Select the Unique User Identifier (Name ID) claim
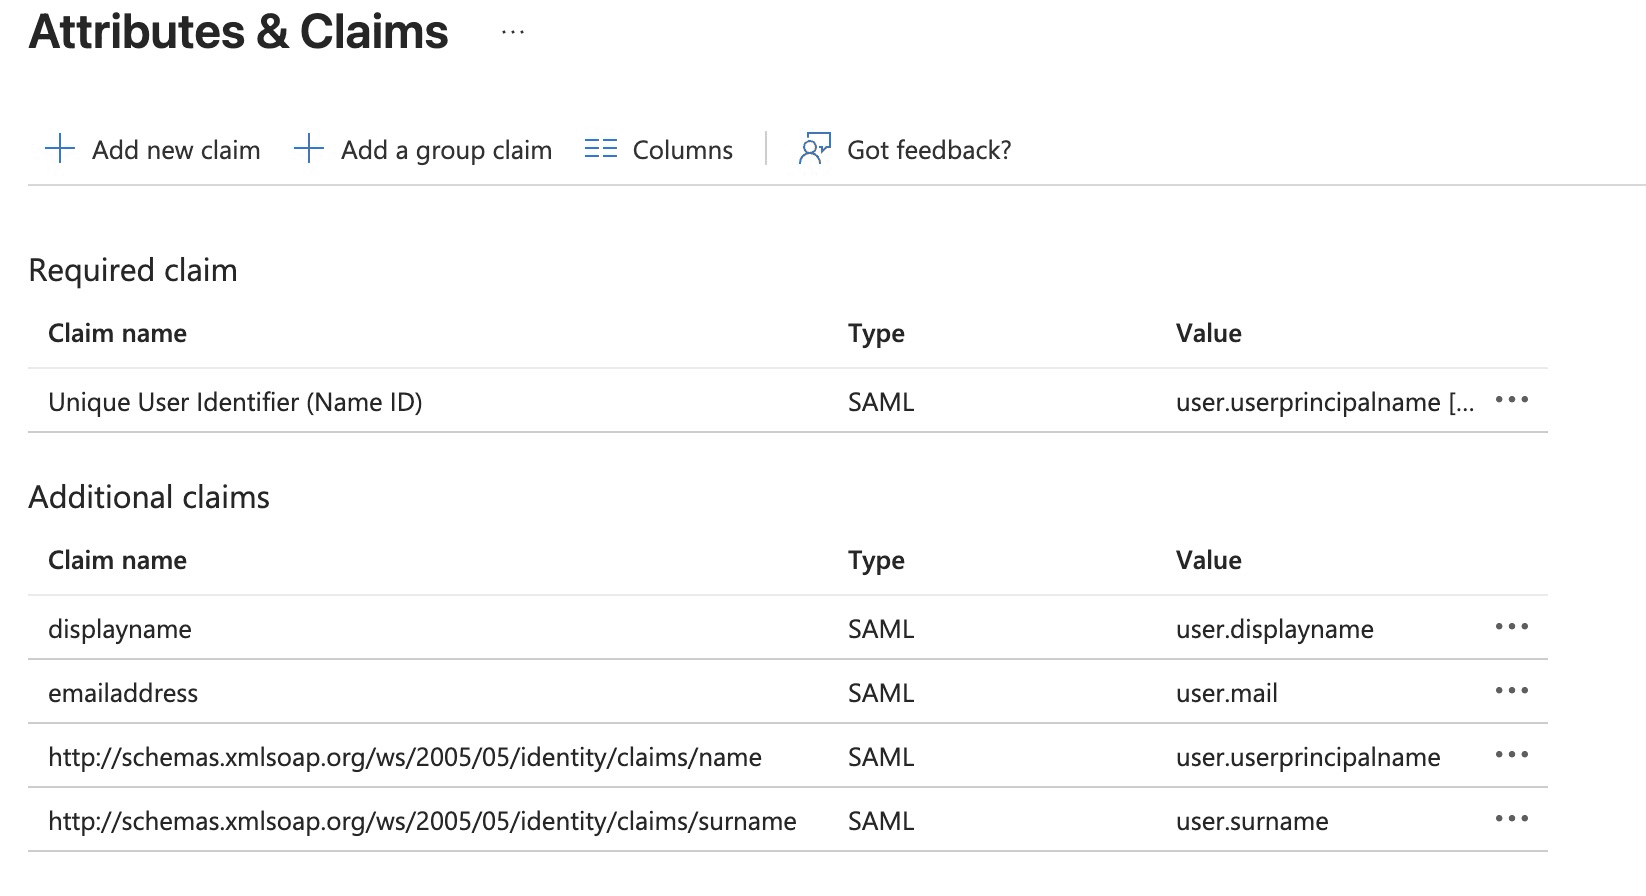Image resolution: width=1646 pixels, height=896 pixels. (235, 402)
